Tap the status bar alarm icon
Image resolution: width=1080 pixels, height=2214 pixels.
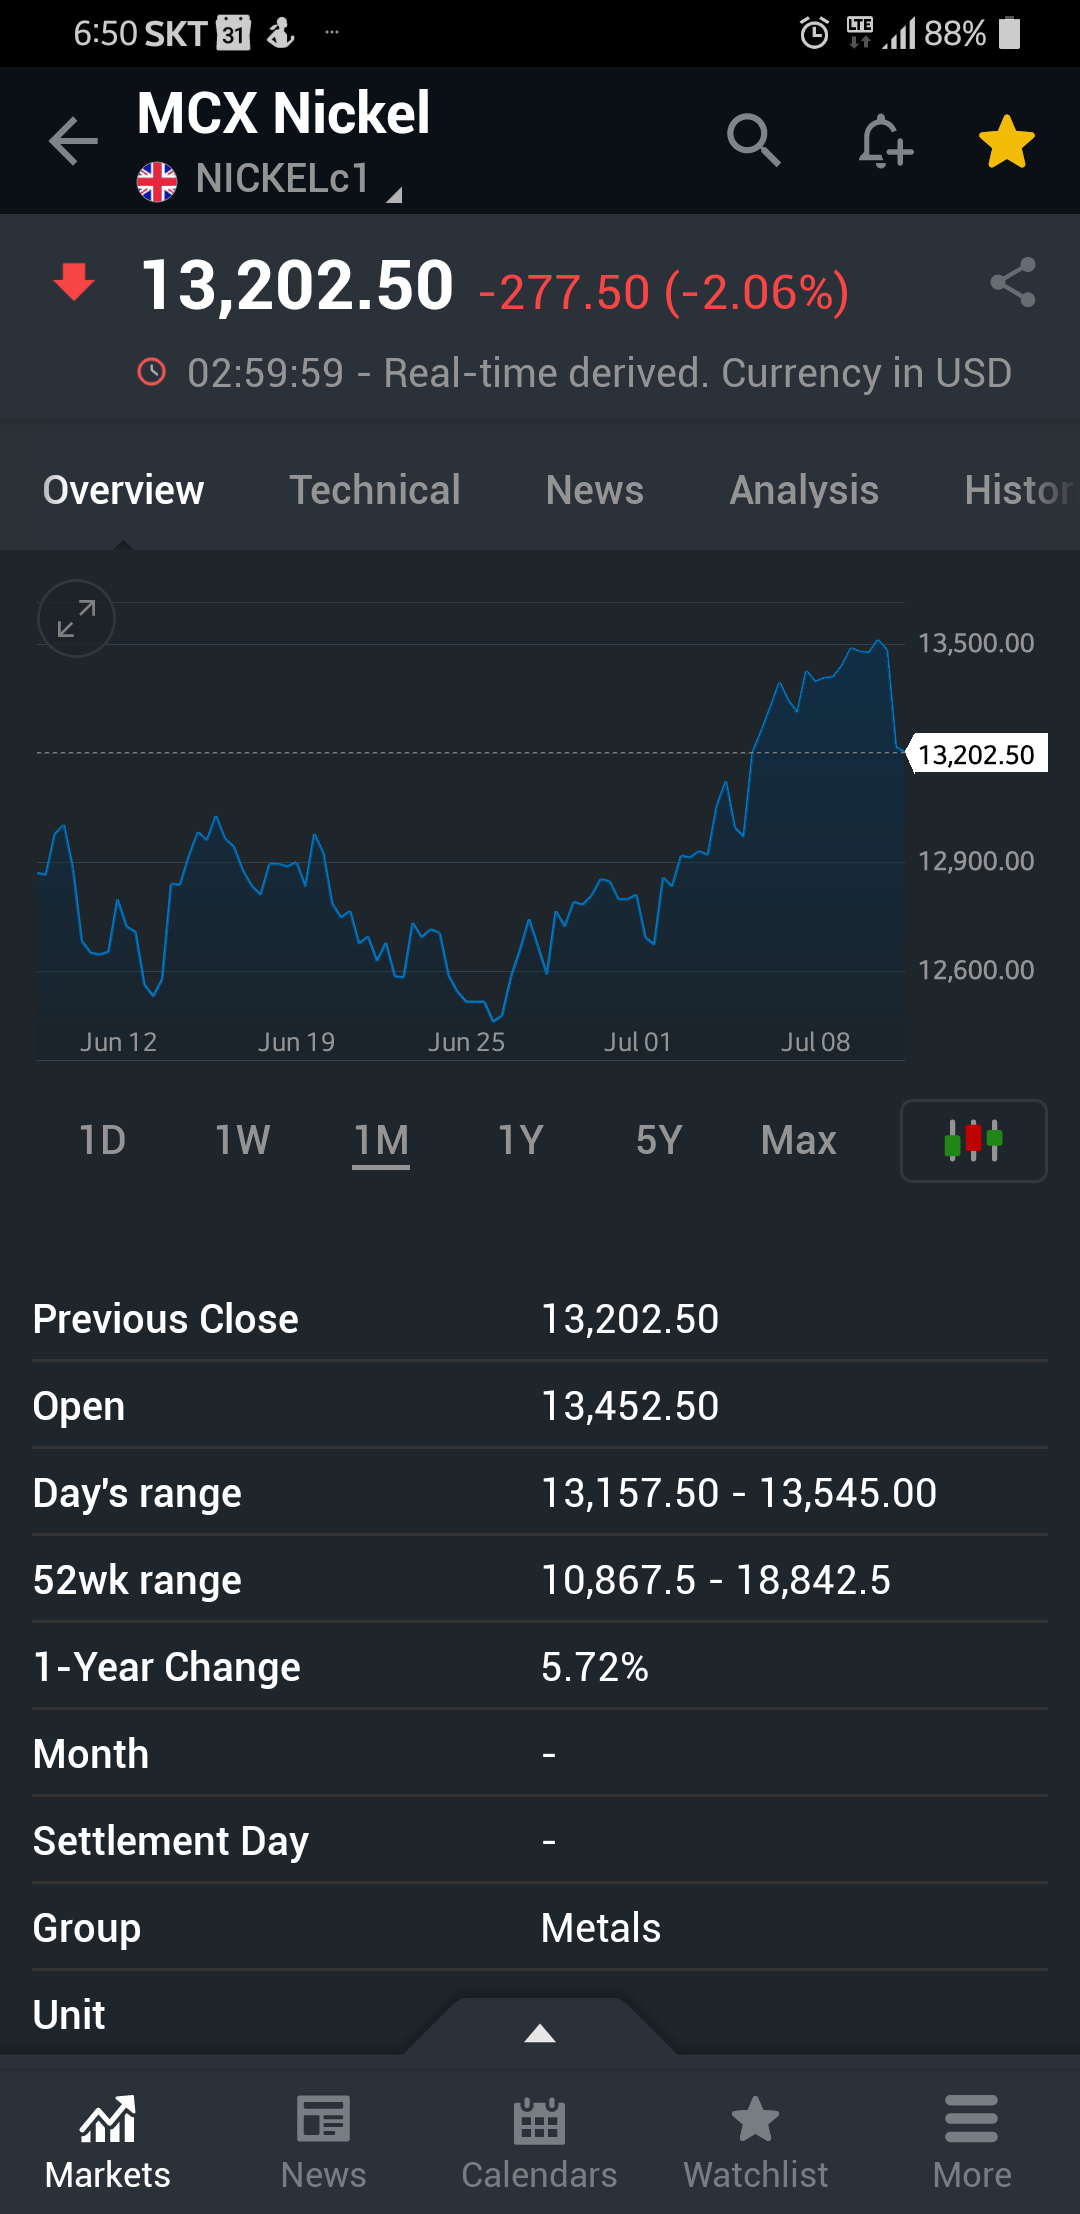pos(814,33)
